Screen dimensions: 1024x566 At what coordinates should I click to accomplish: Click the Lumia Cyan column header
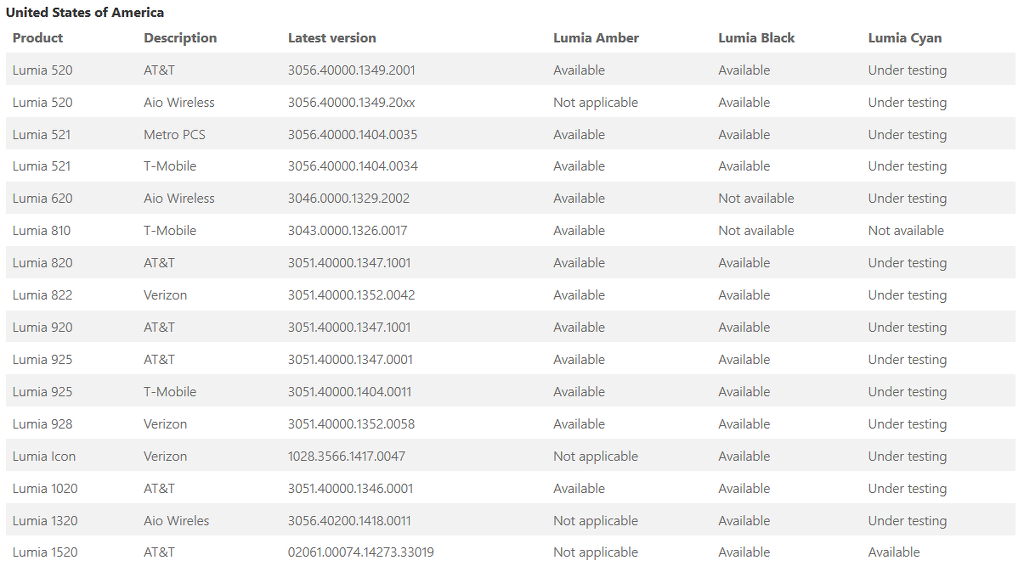coord(904,38)
